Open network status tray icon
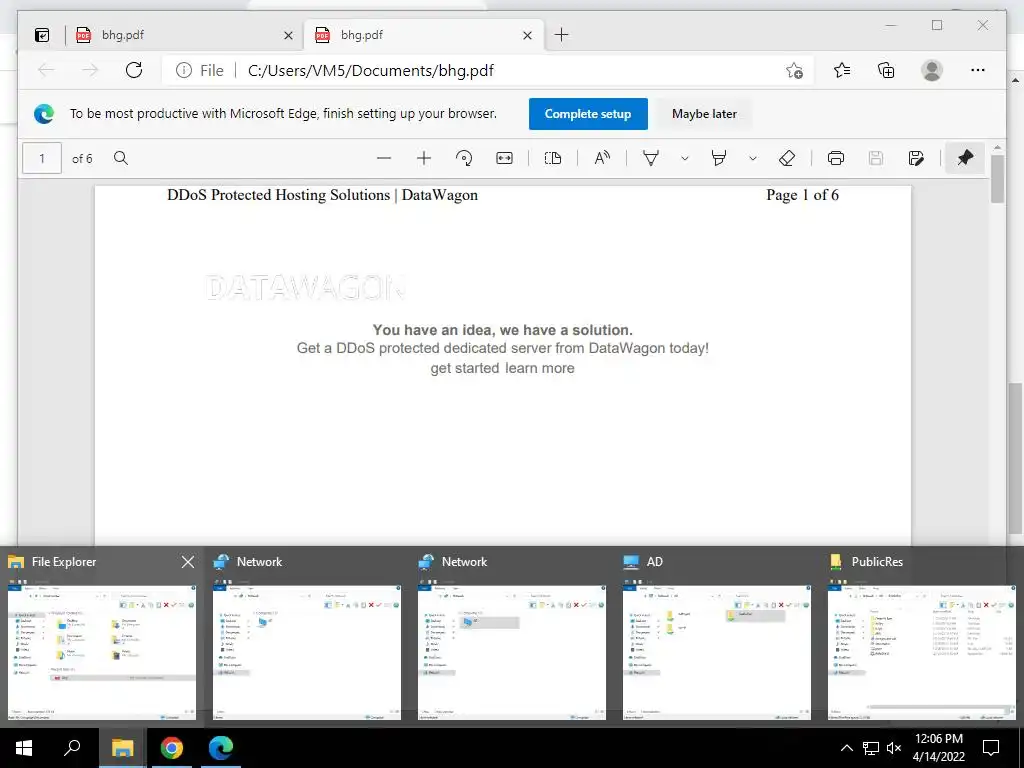This screenshot has width=1024, height=768. pos(871,748)
